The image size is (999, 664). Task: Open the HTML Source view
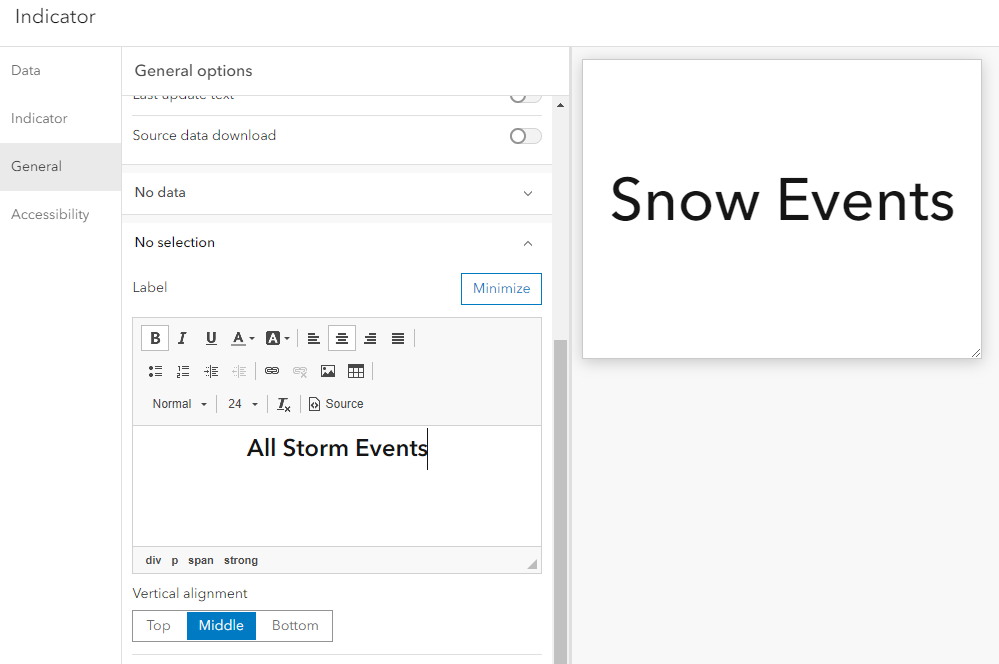336,403
